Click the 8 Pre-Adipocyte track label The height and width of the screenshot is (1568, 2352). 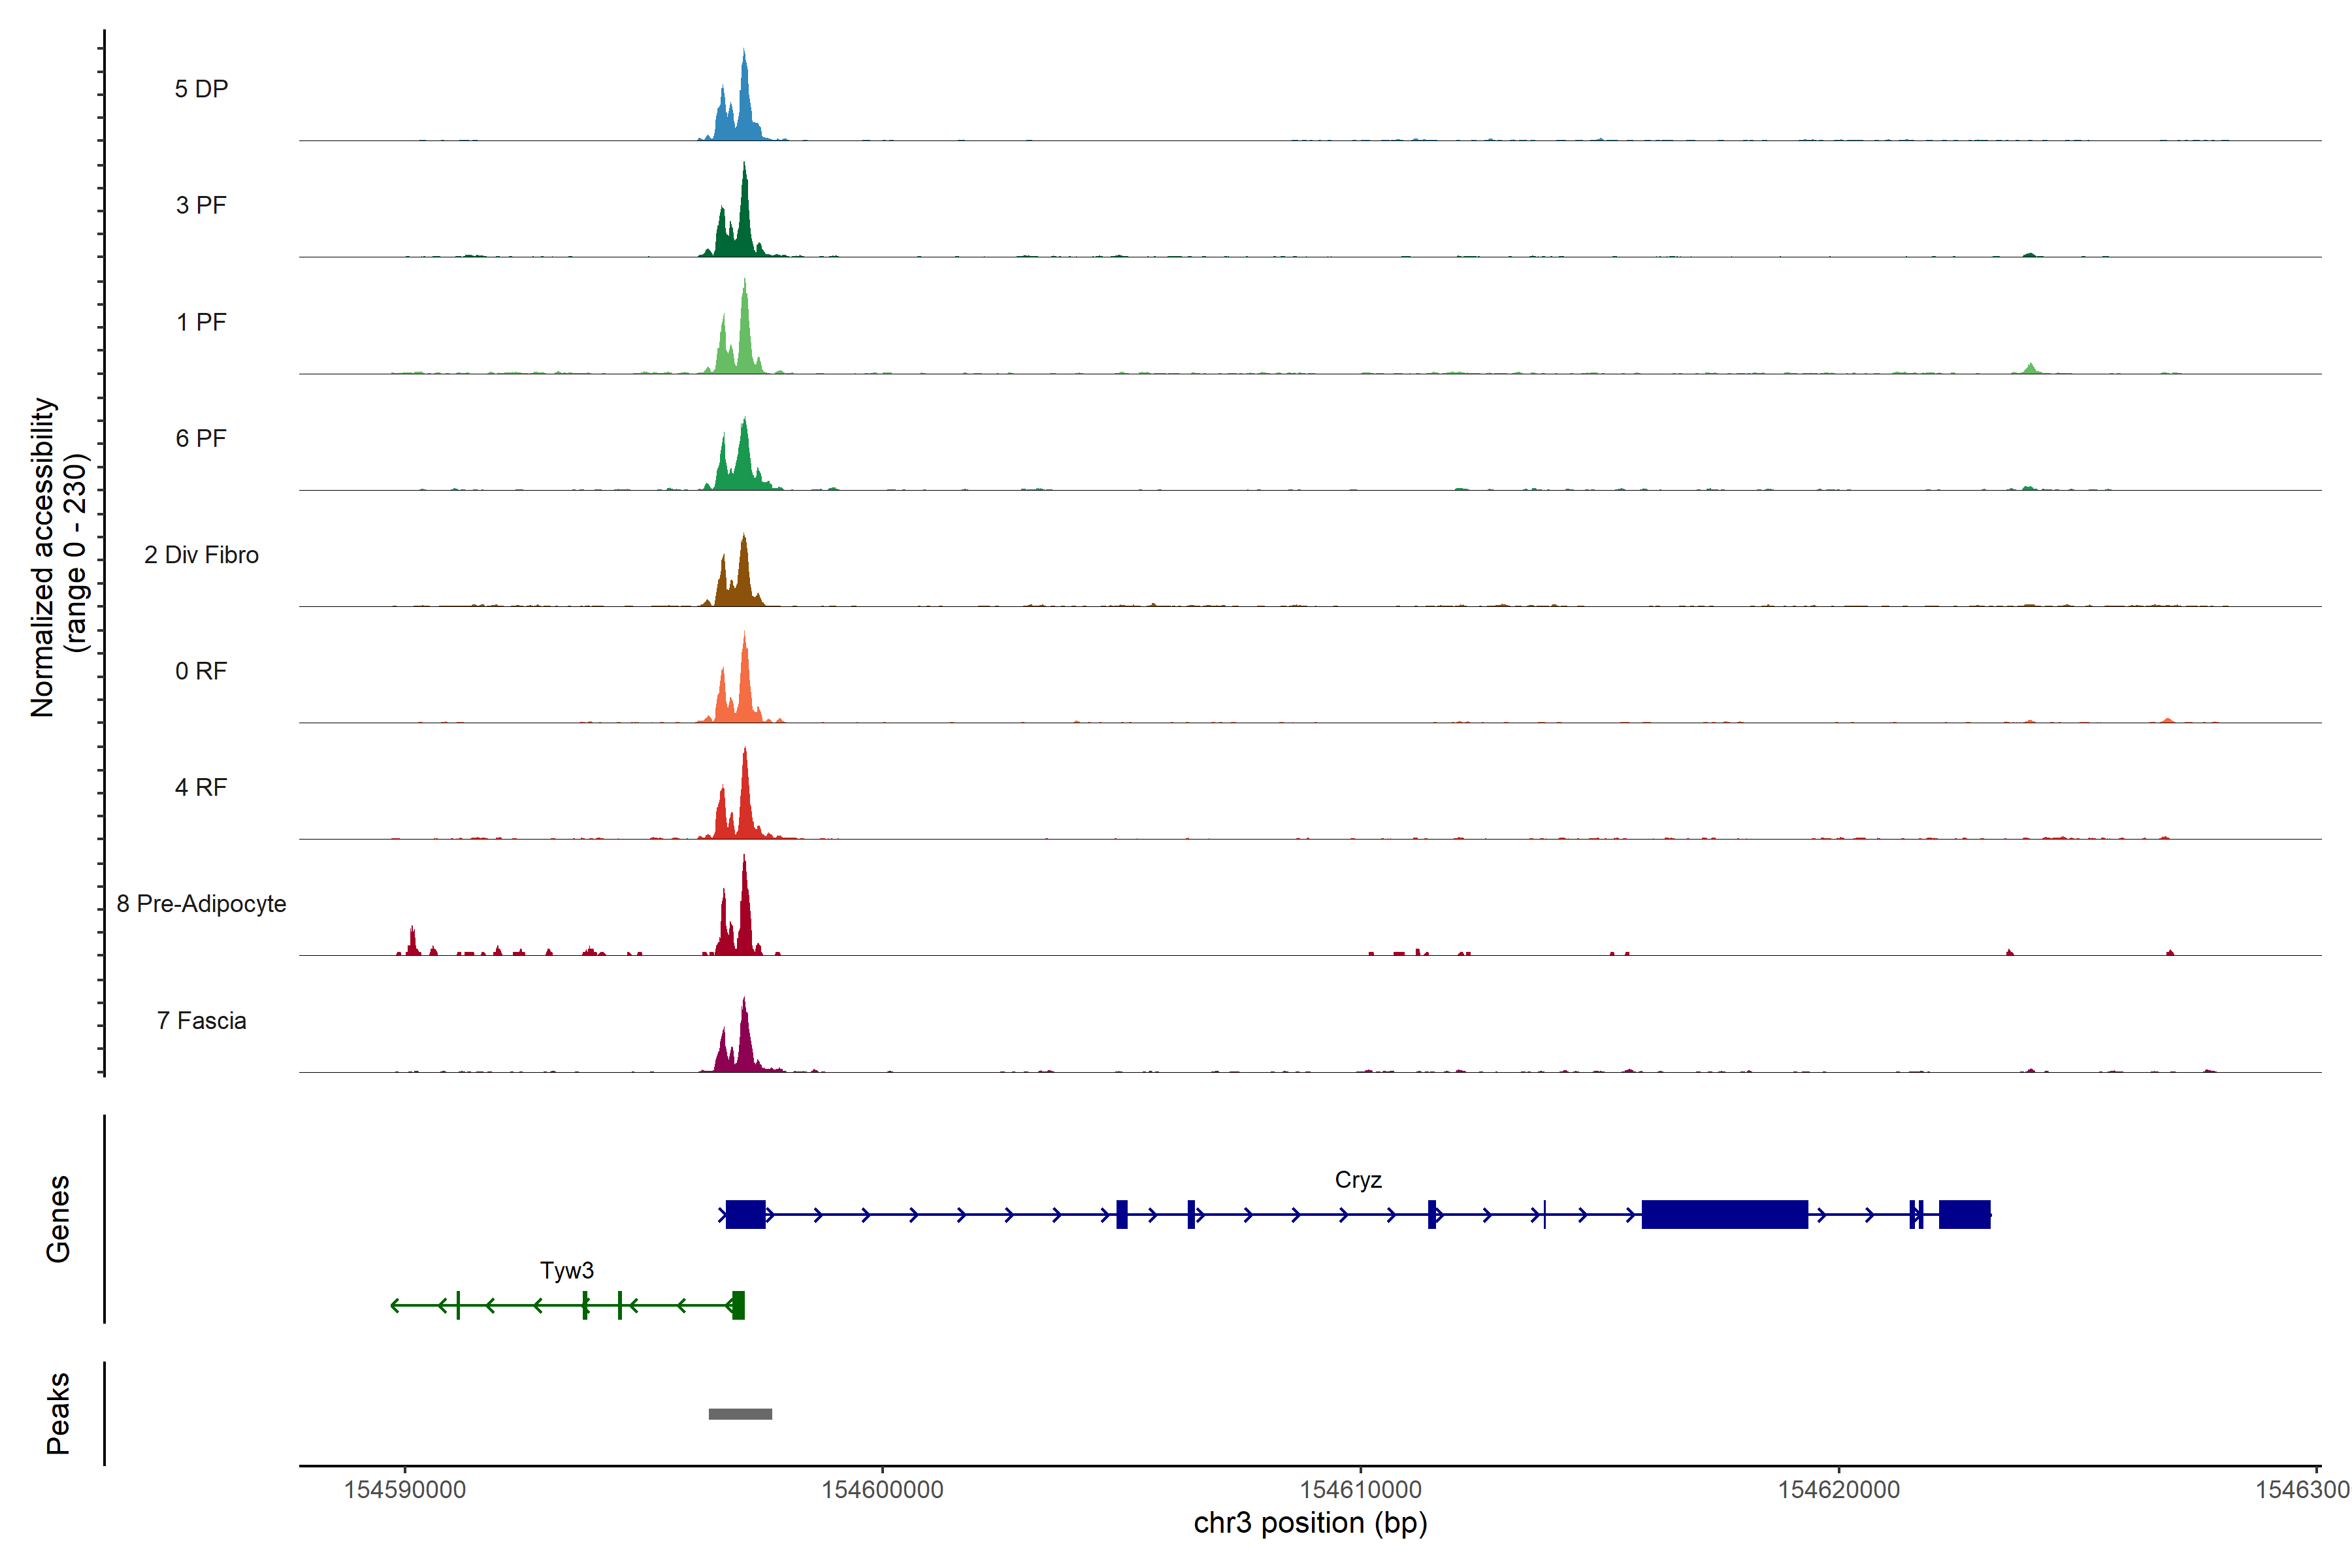[x=201, y=904]
